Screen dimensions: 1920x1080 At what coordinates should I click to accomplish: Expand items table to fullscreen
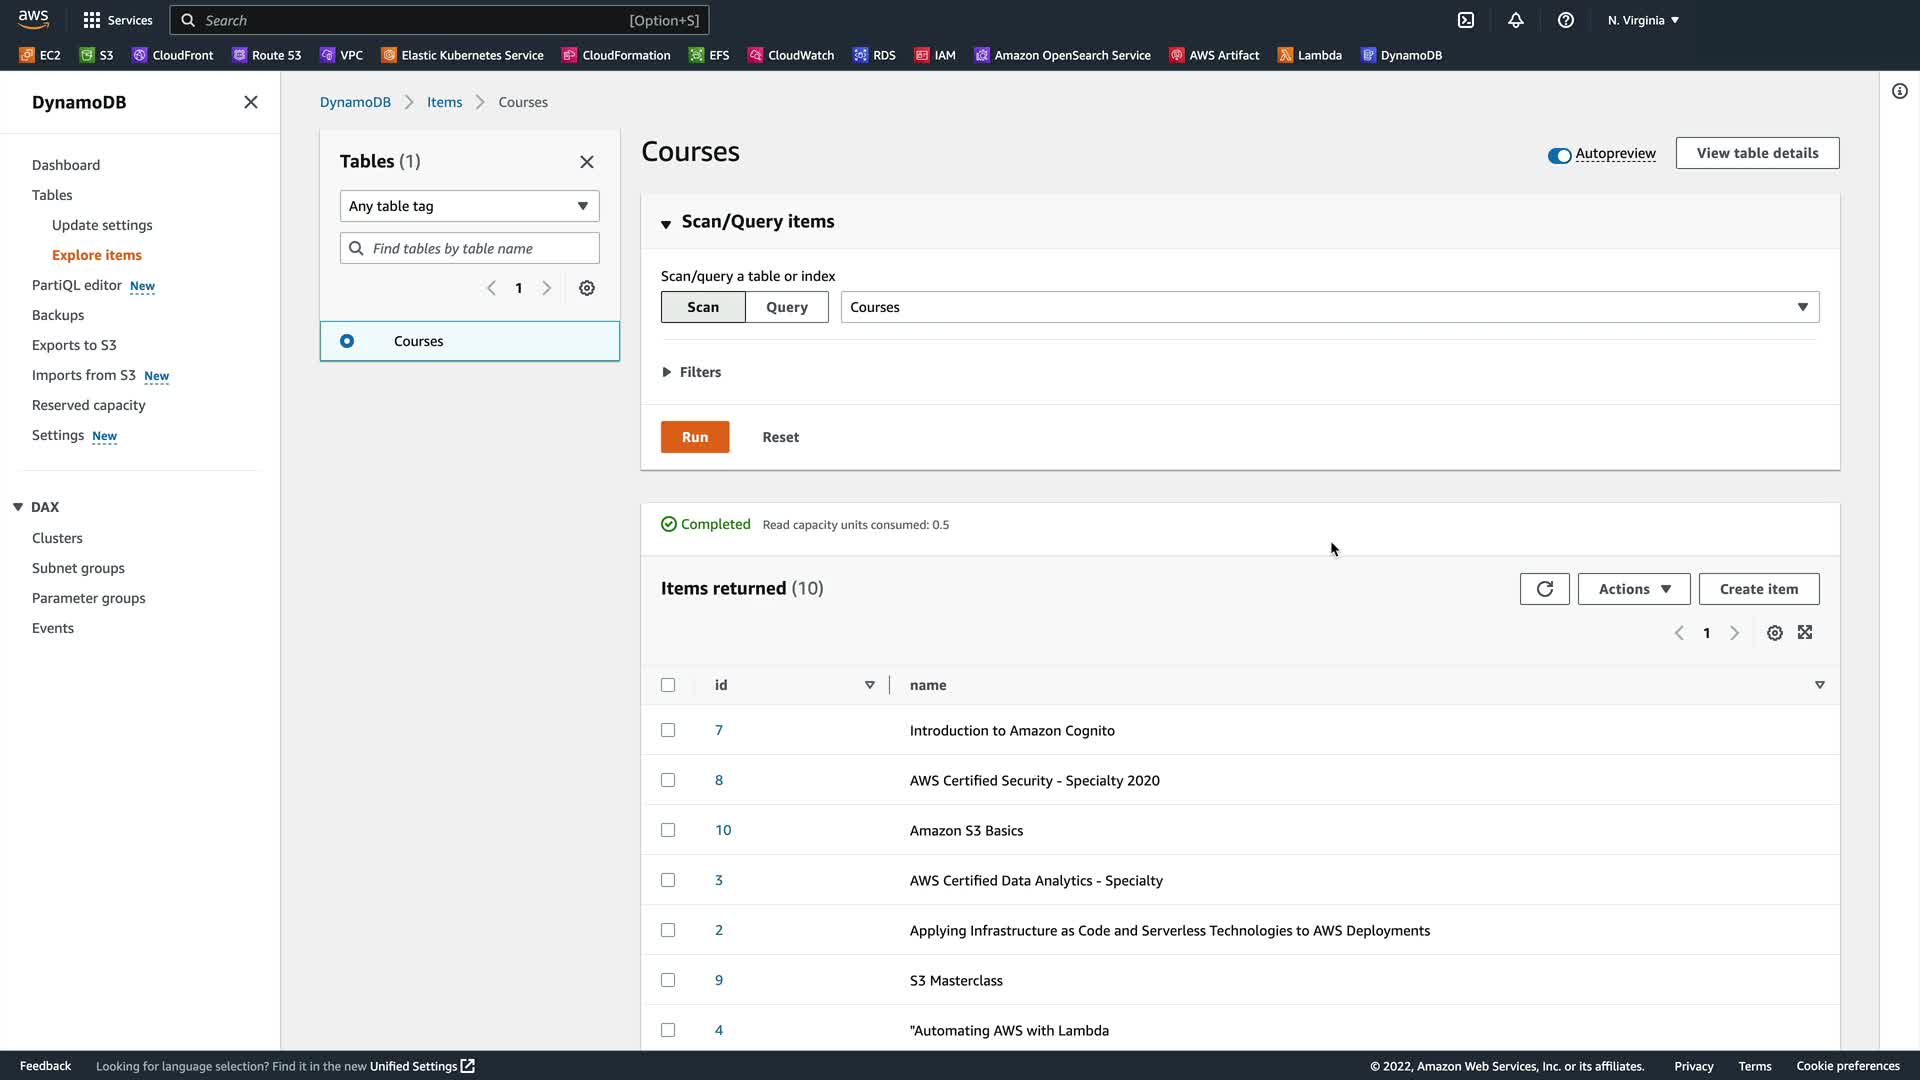click(1805, 633)
